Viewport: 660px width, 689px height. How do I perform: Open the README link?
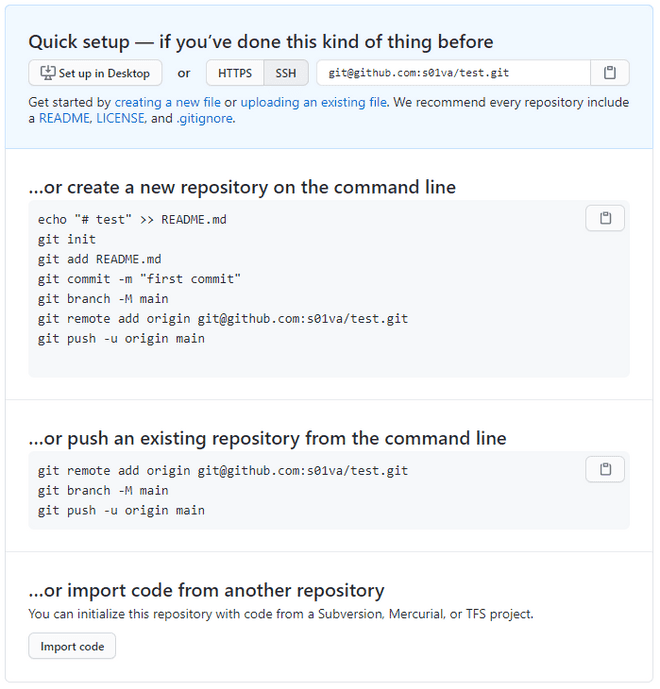click(x=64, y=119)
